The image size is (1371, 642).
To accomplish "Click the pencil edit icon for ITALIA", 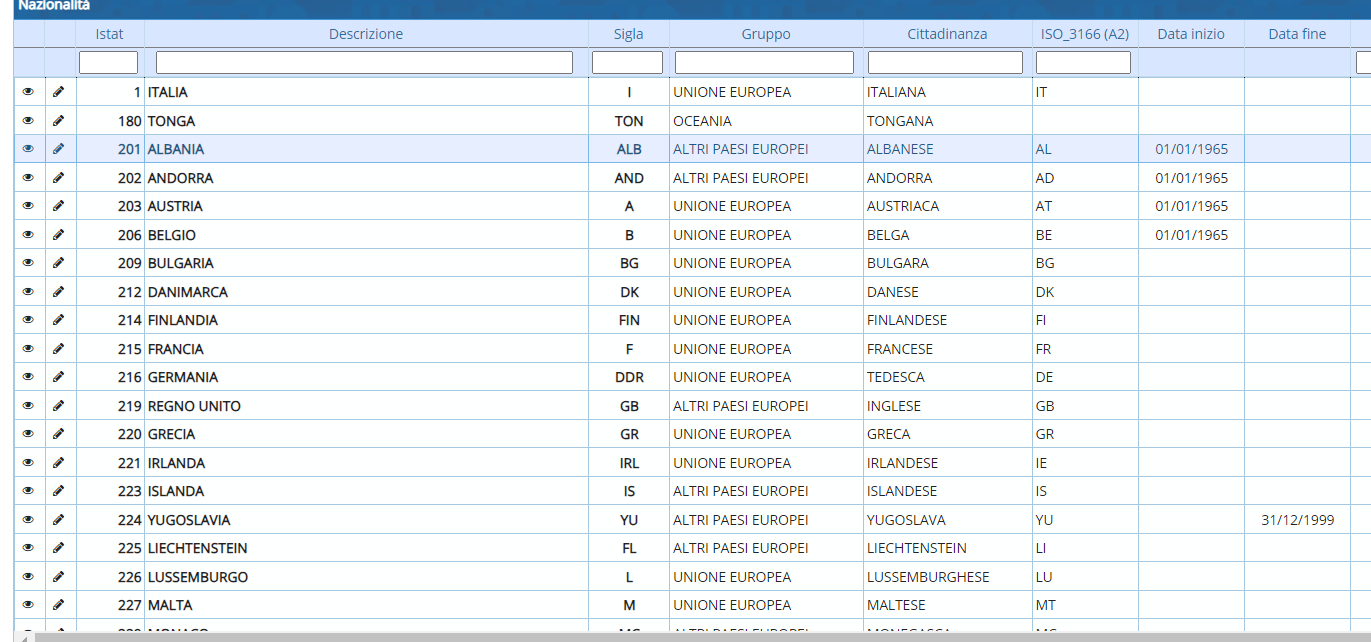I will point(58,92).
